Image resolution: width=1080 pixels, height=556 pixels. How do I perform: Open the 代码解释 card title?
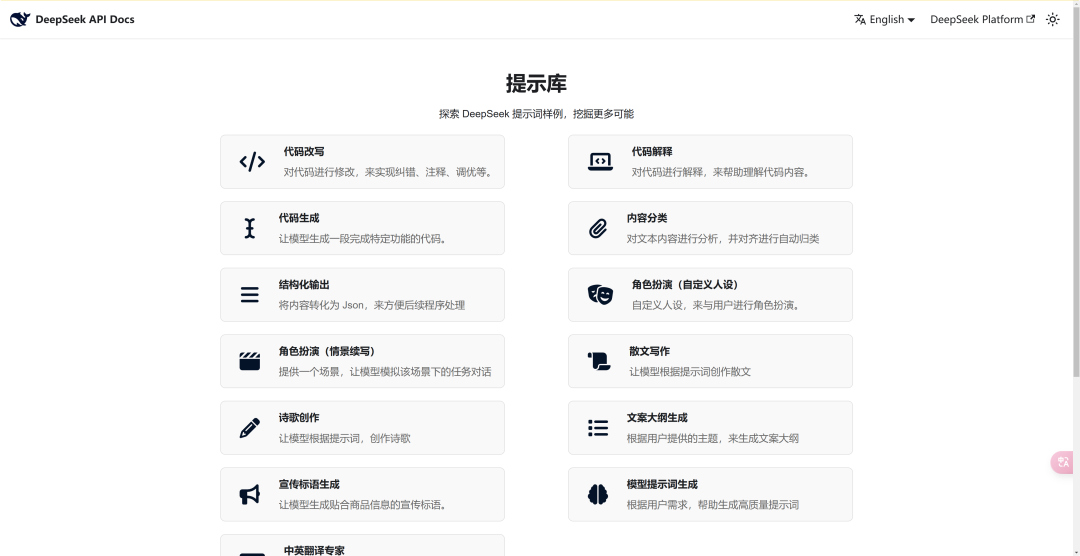click(652, 152)
